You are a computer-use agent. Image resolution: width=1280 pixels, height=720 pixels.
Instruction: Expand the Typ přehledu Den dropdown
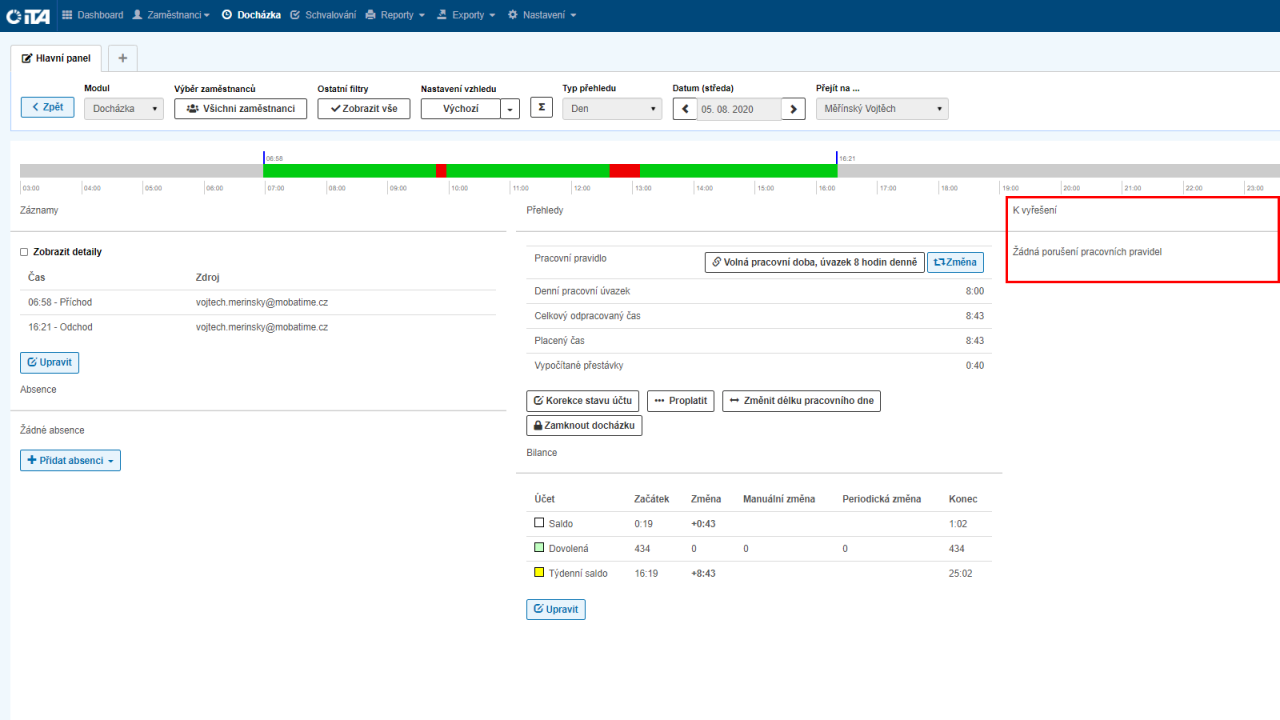612,109
